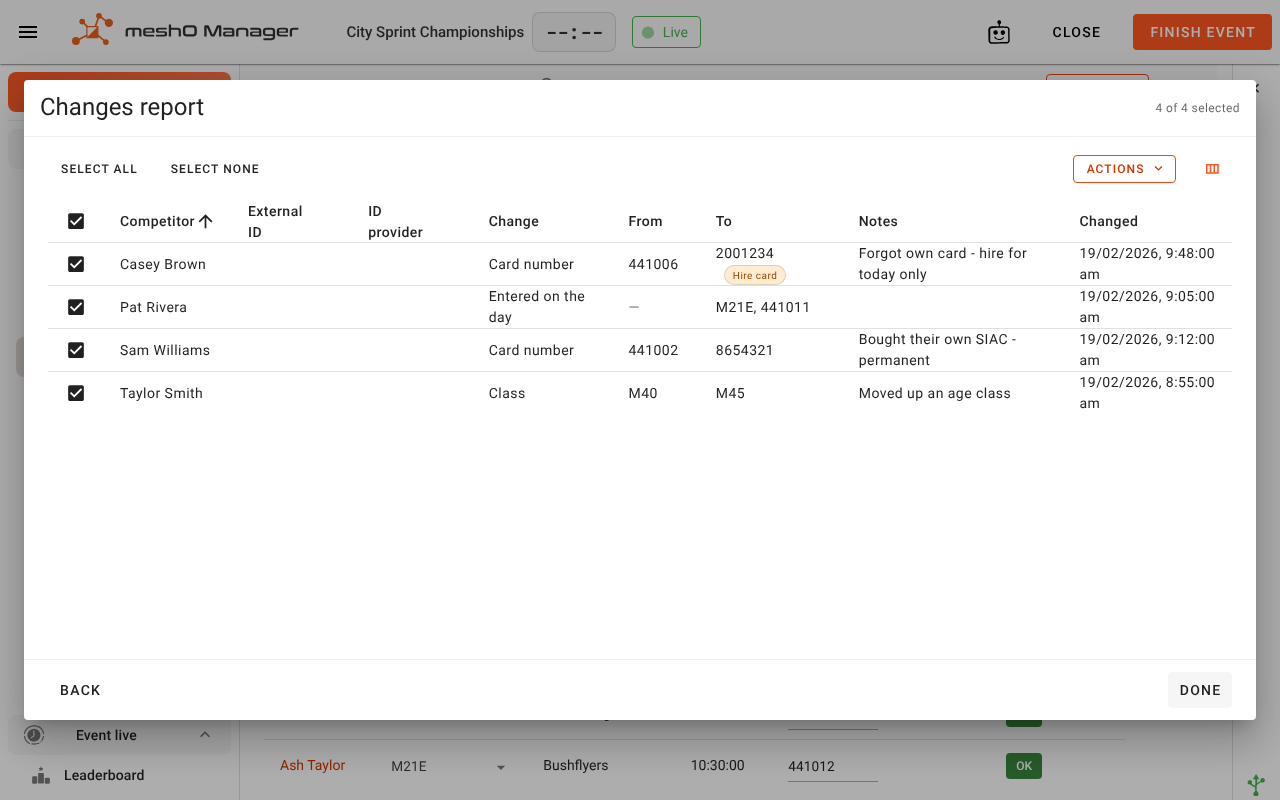Open the Leaderboard menu item
This screenshot has width=1280, height=800.
pos(104,775)
